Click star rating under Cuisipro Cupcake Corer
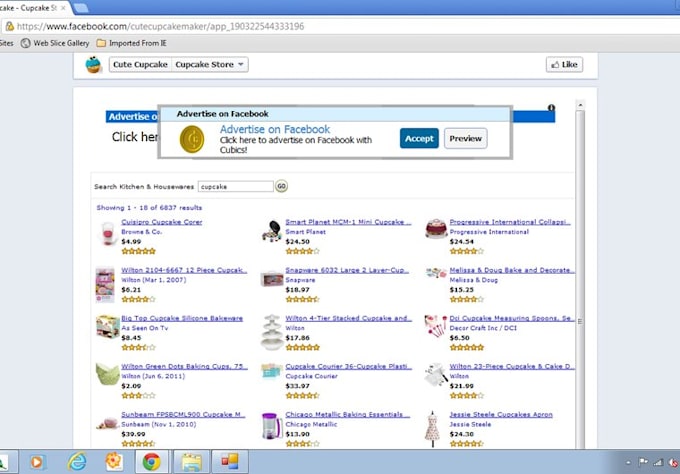The width and height of the screenshot is (680, 474). coord(138,251)
